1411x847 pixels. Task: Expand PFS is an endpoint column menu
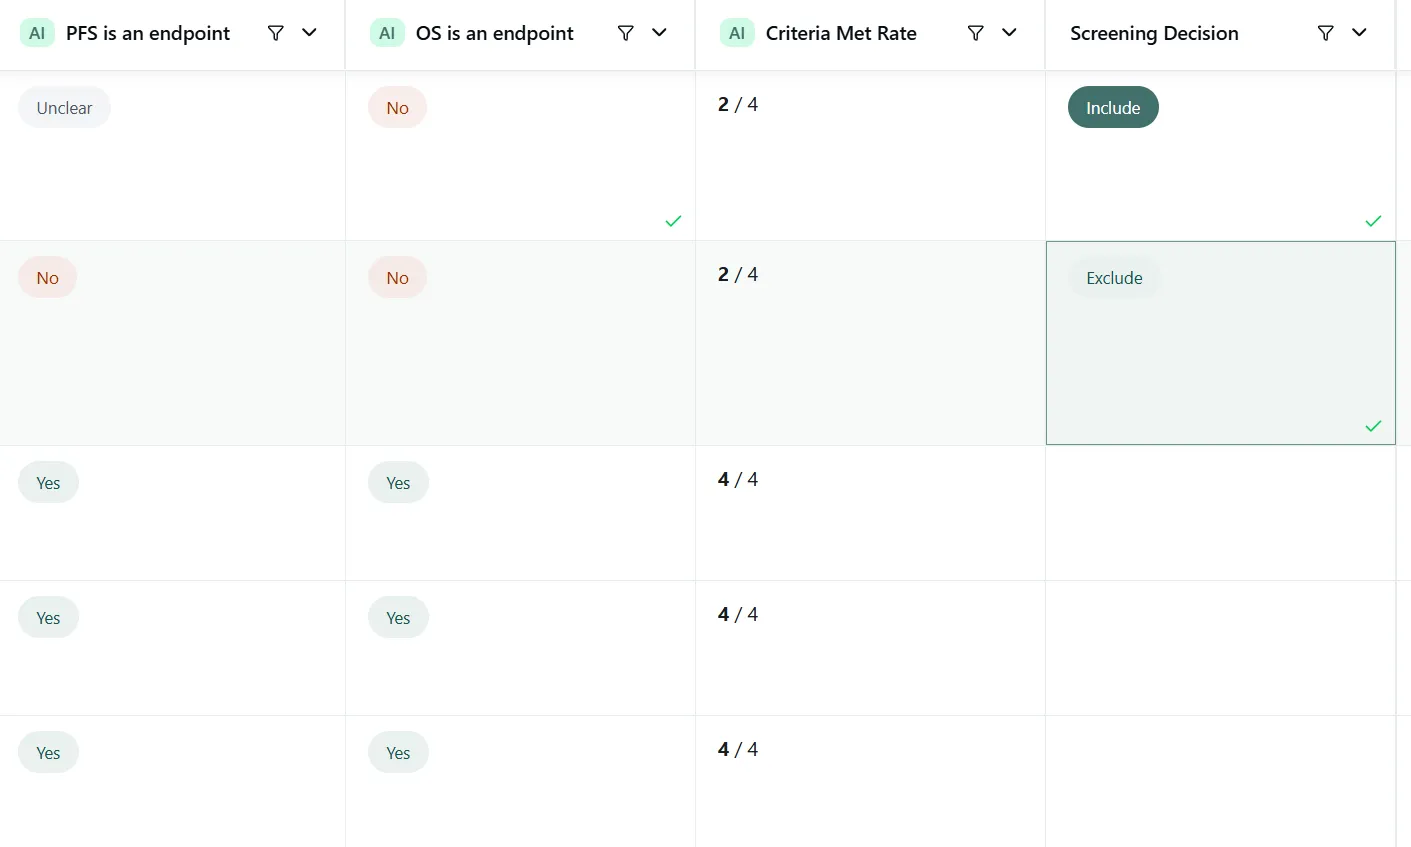[x=310, y=33]
